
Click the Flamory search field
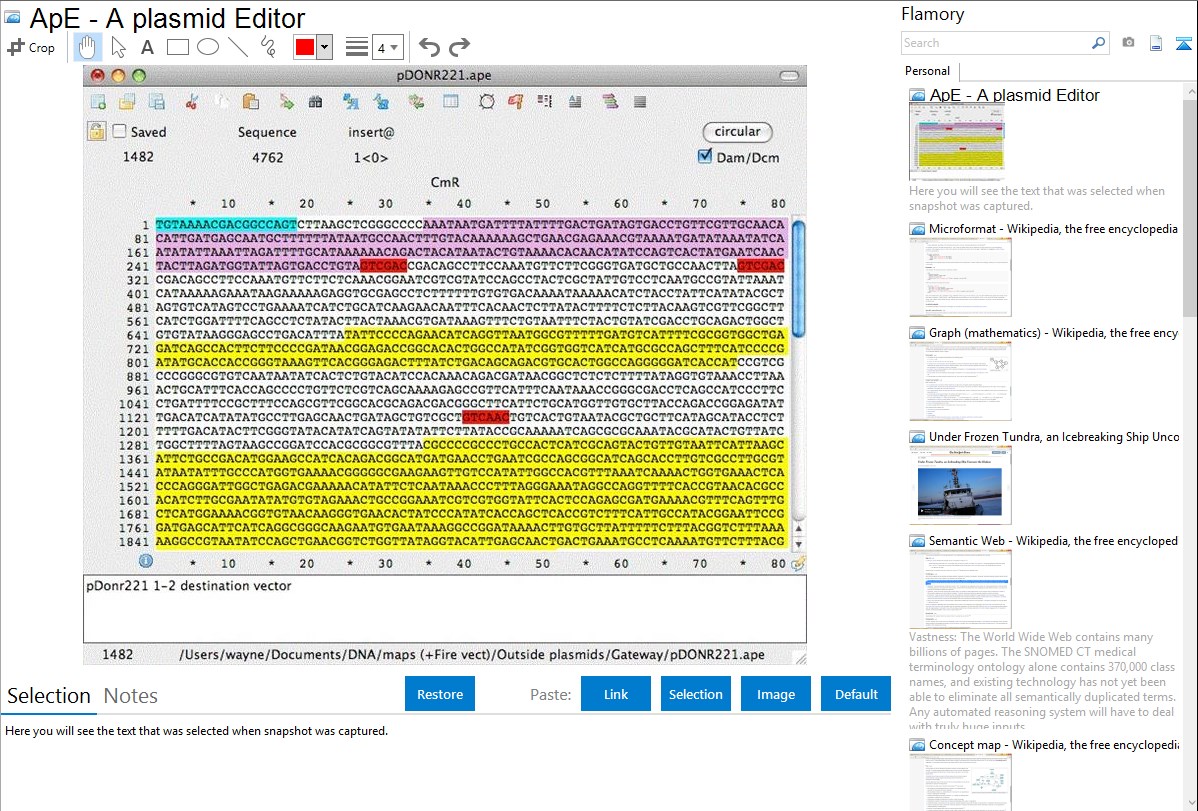click(x=996, y=43)
